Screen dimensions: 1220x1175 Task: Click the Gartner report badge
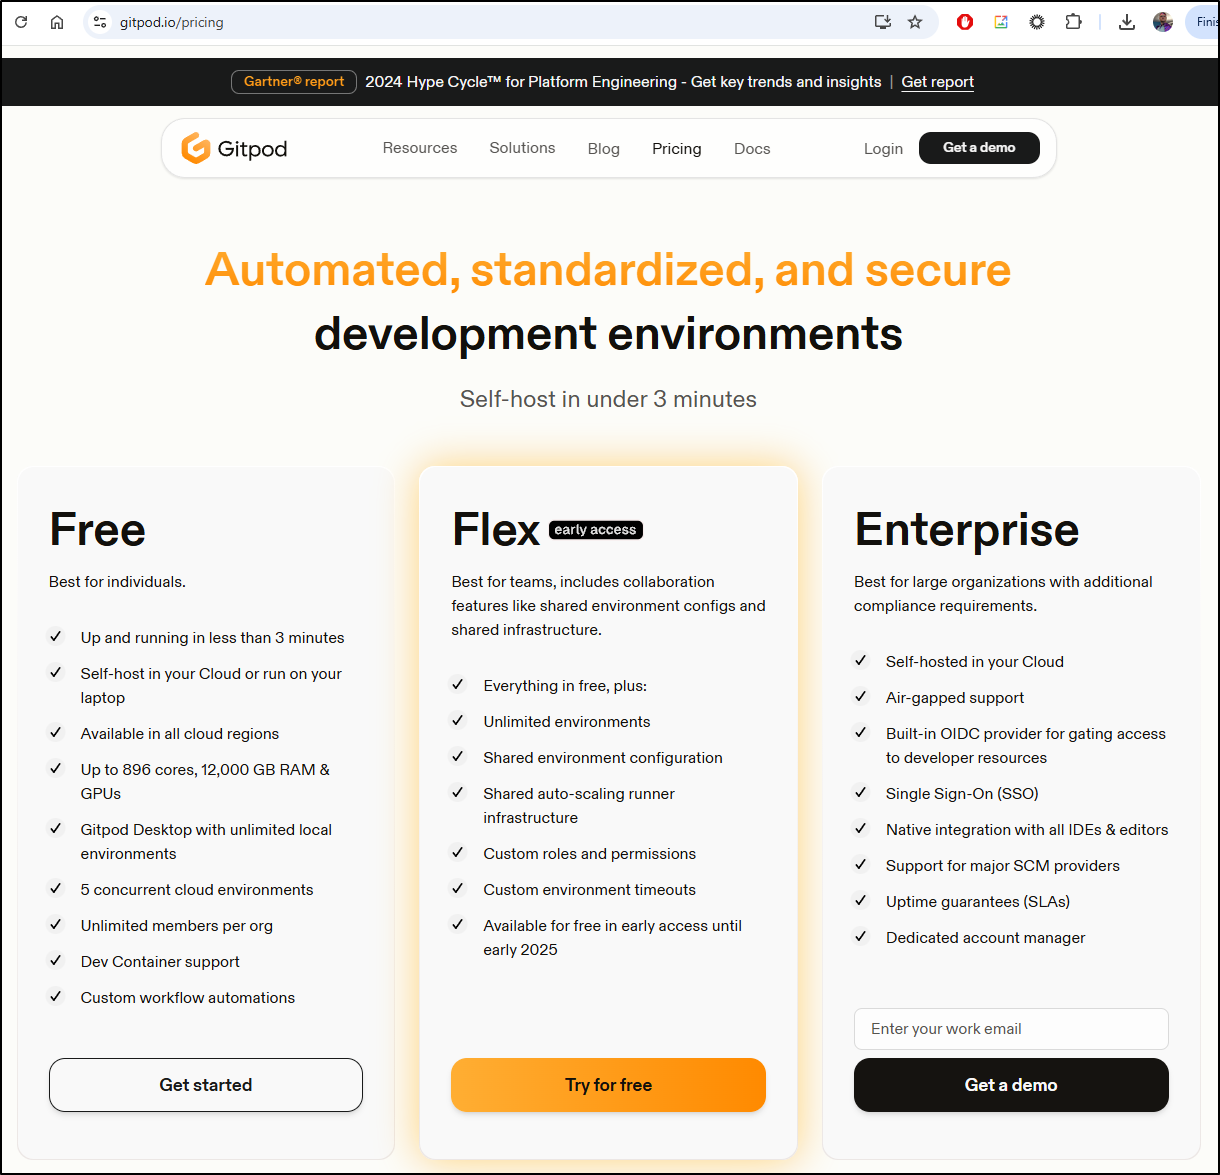click(x=294, y=82)
